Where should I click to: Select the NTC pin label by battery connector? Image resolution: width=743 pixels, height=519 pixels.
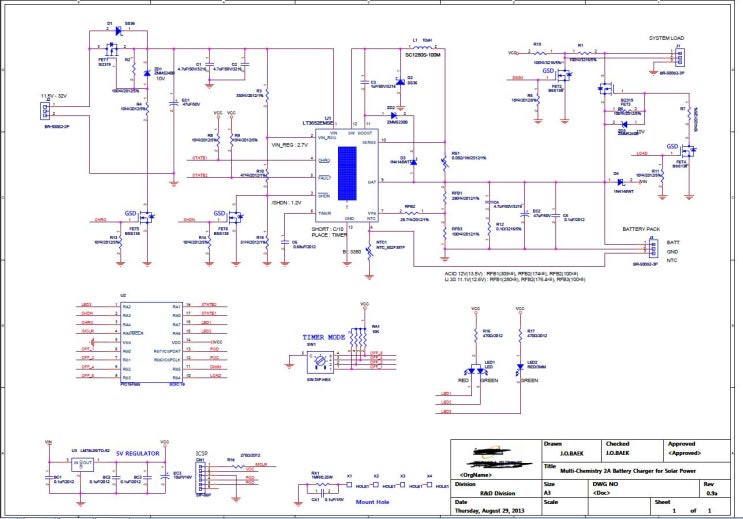tap(672, 260)
